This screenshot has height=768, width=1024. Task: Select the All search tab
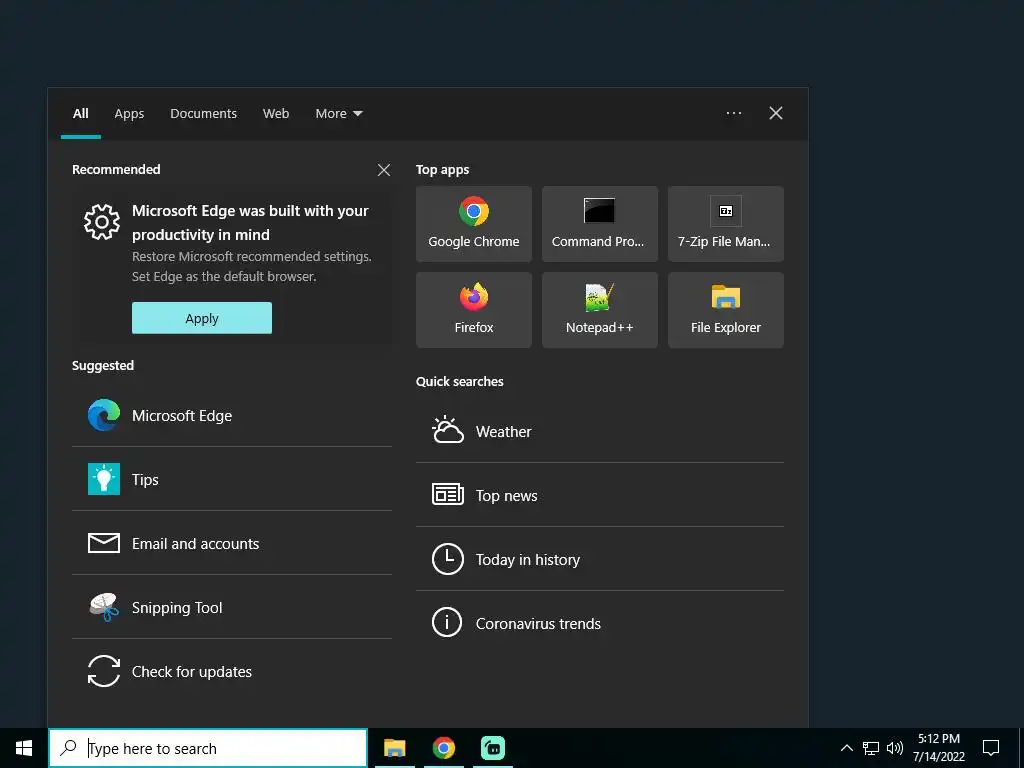(x=80, y=114)
